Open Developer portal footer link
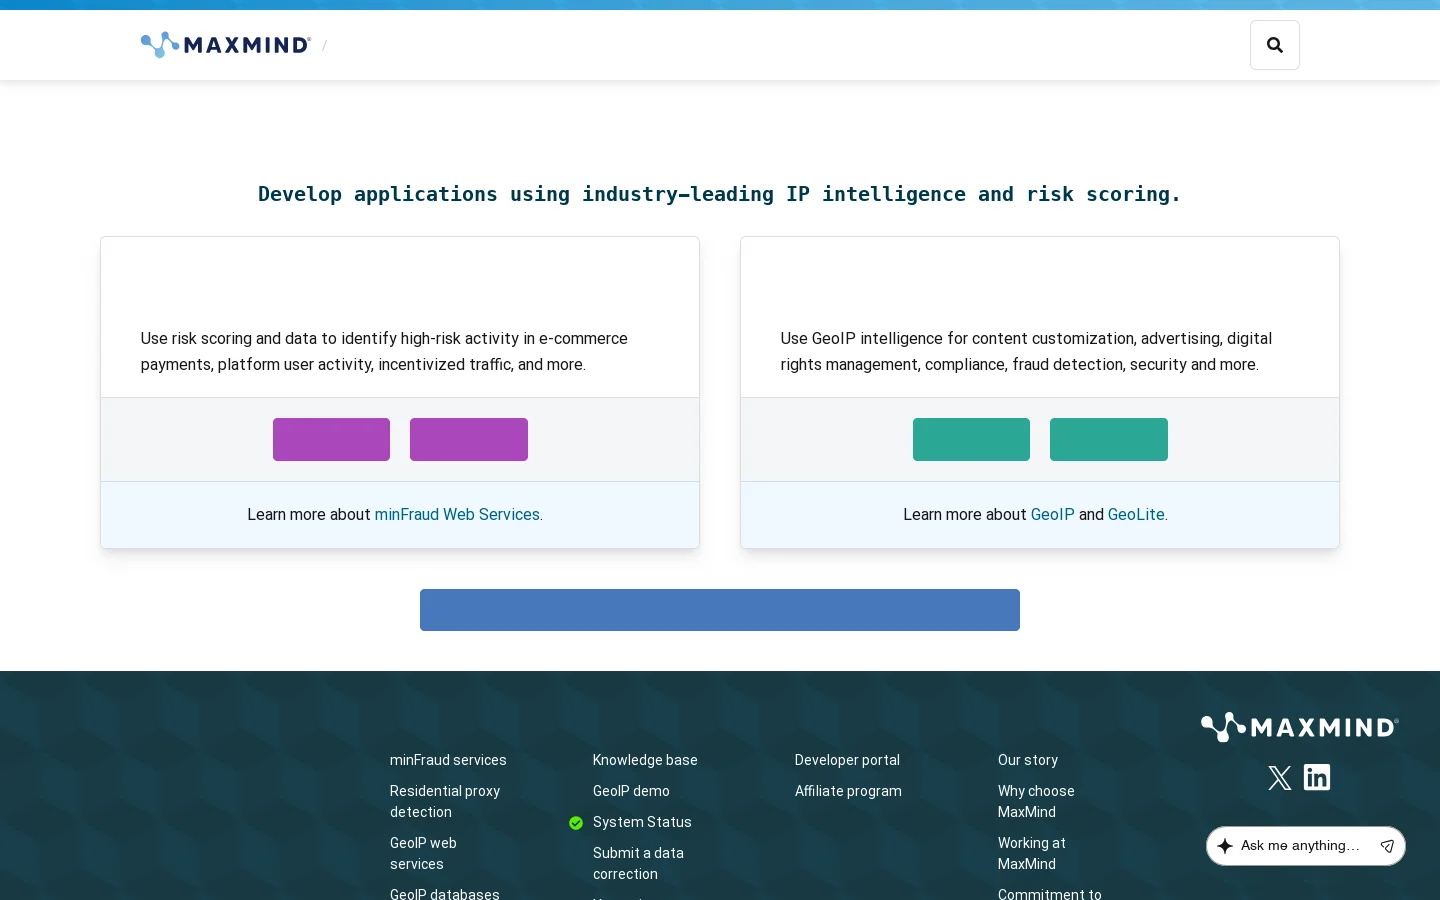Viewport: 1440px width, 900px height. 847,760
